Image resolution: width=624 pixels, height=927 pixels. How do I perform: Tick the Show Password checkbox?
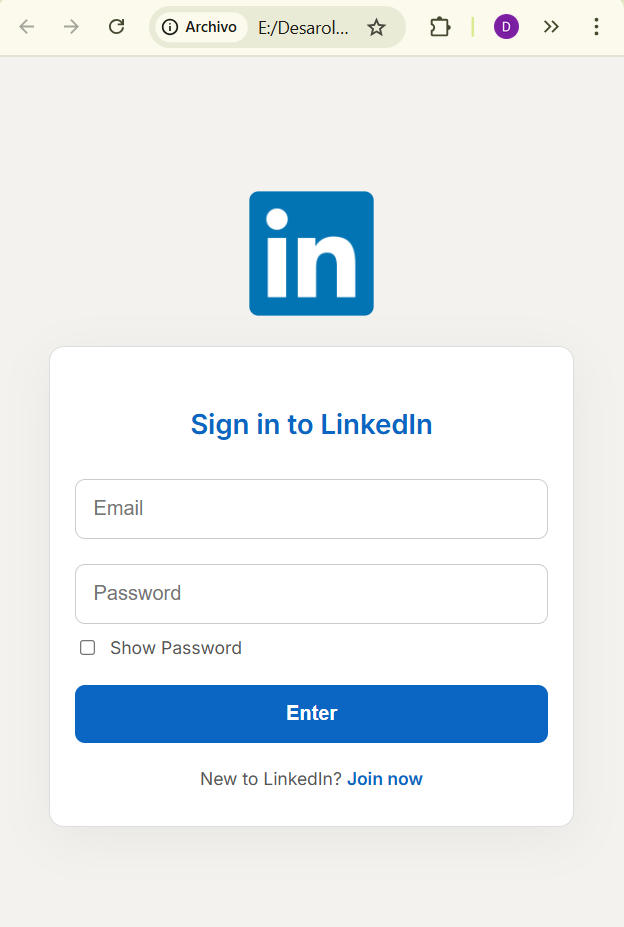[x=88, y=648]
